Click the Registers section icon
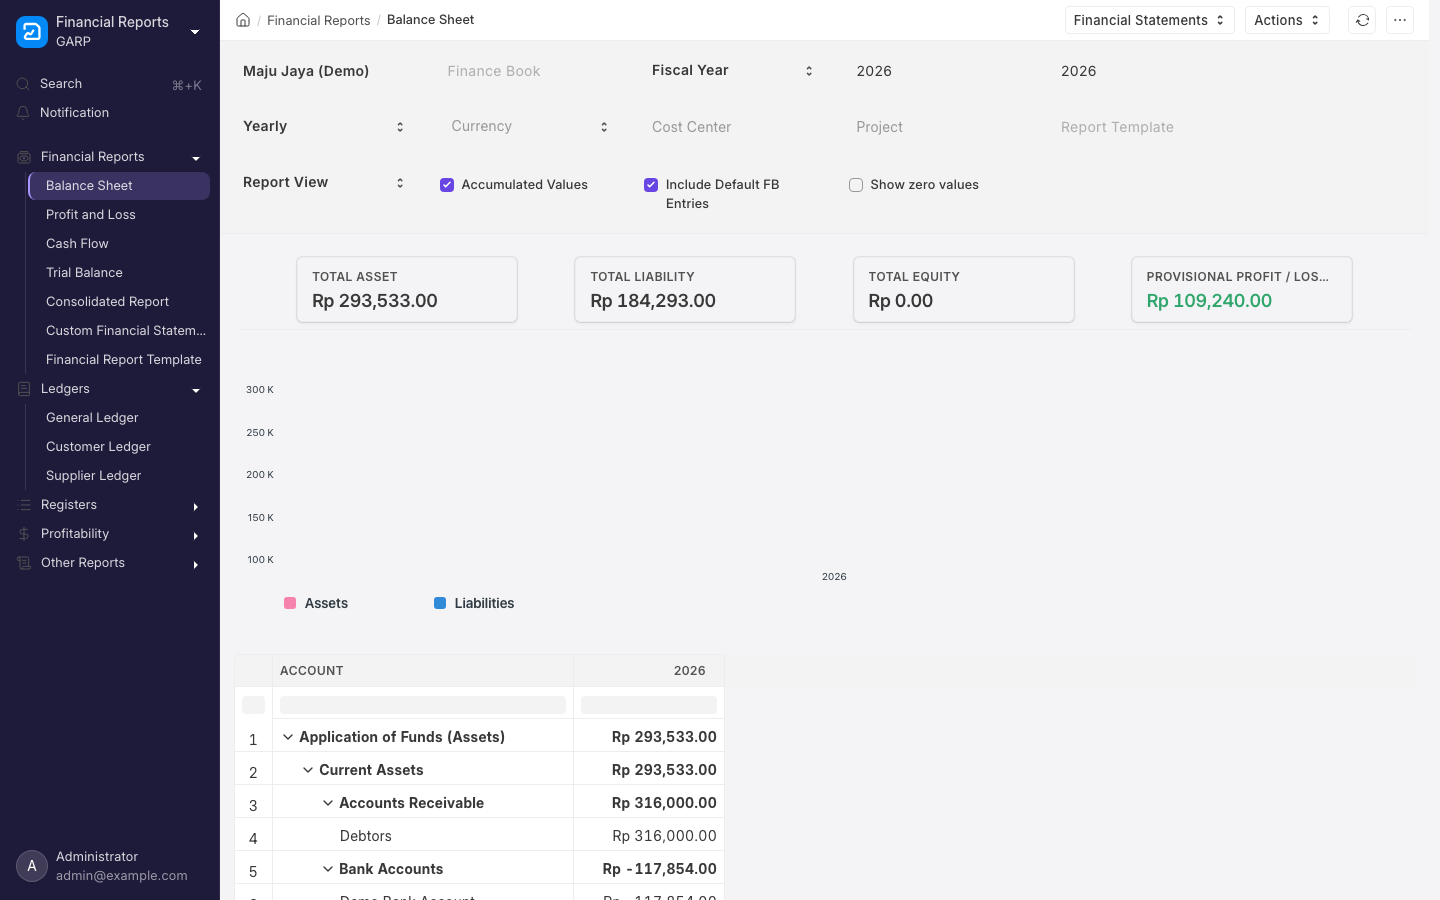Image resolution: width=1440 pixels, height=900 pixels. [24, 505]
